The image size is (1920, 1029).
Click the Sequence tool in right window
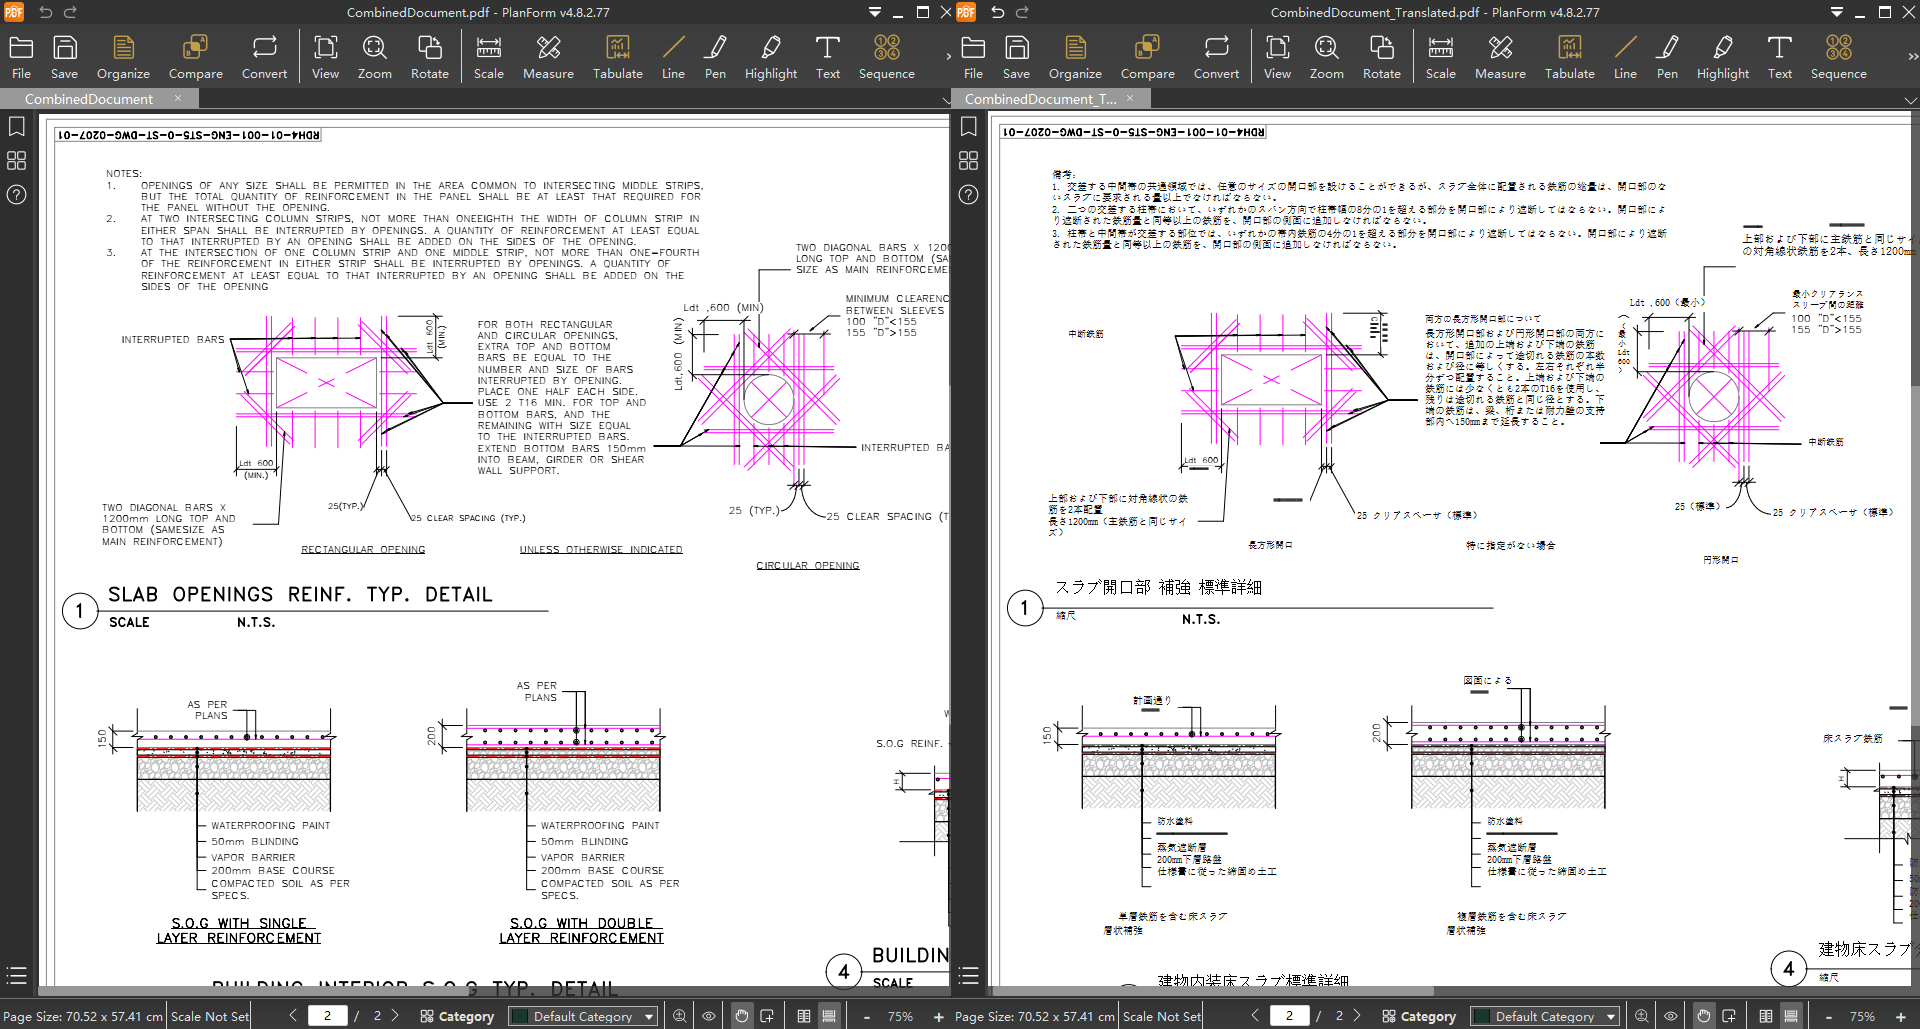click(x=1838, y=57)
